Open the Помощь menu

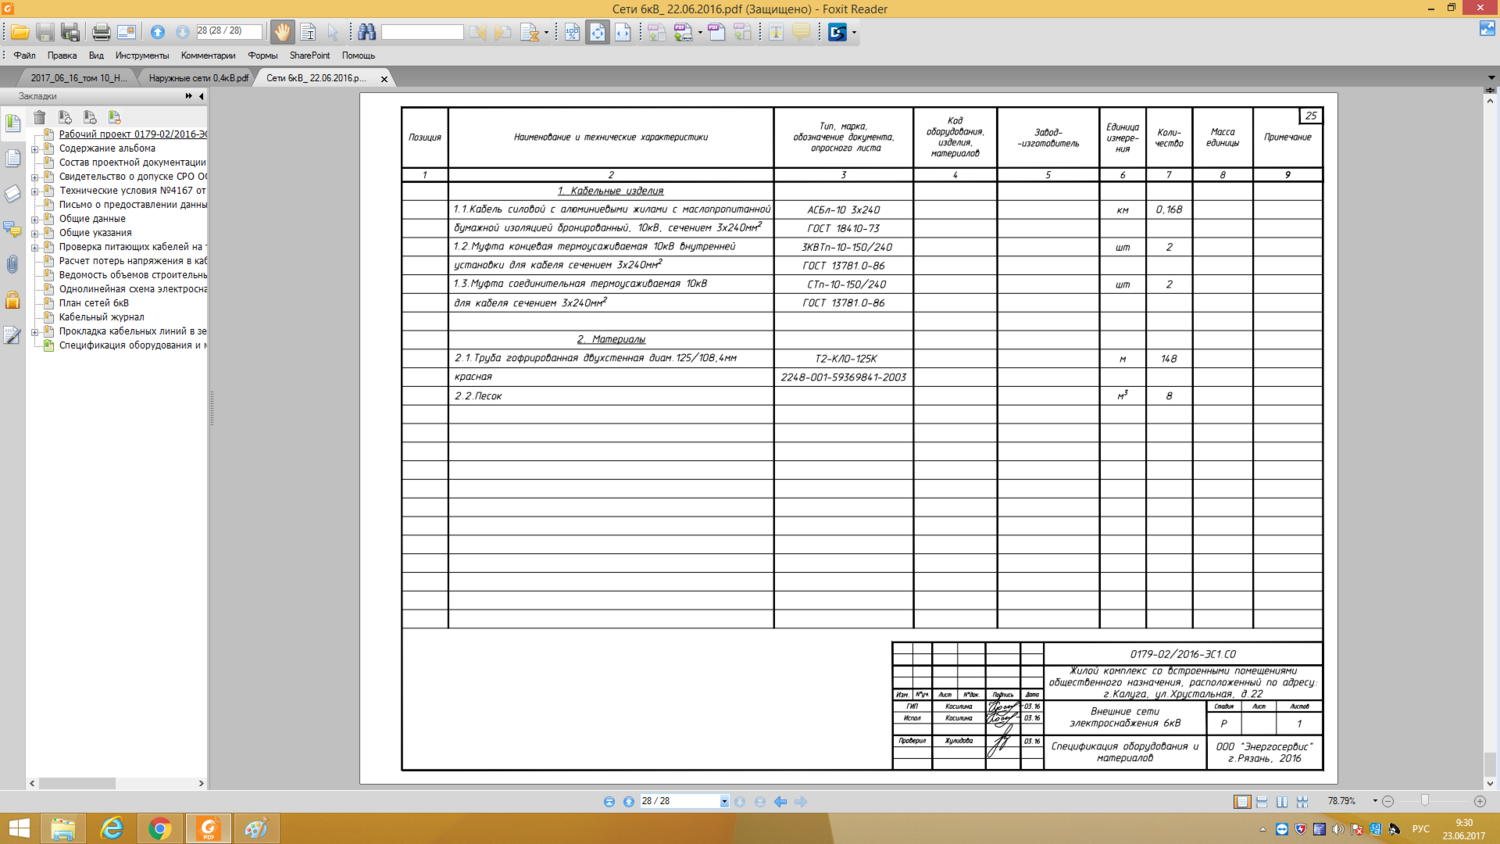click(358, 56)
